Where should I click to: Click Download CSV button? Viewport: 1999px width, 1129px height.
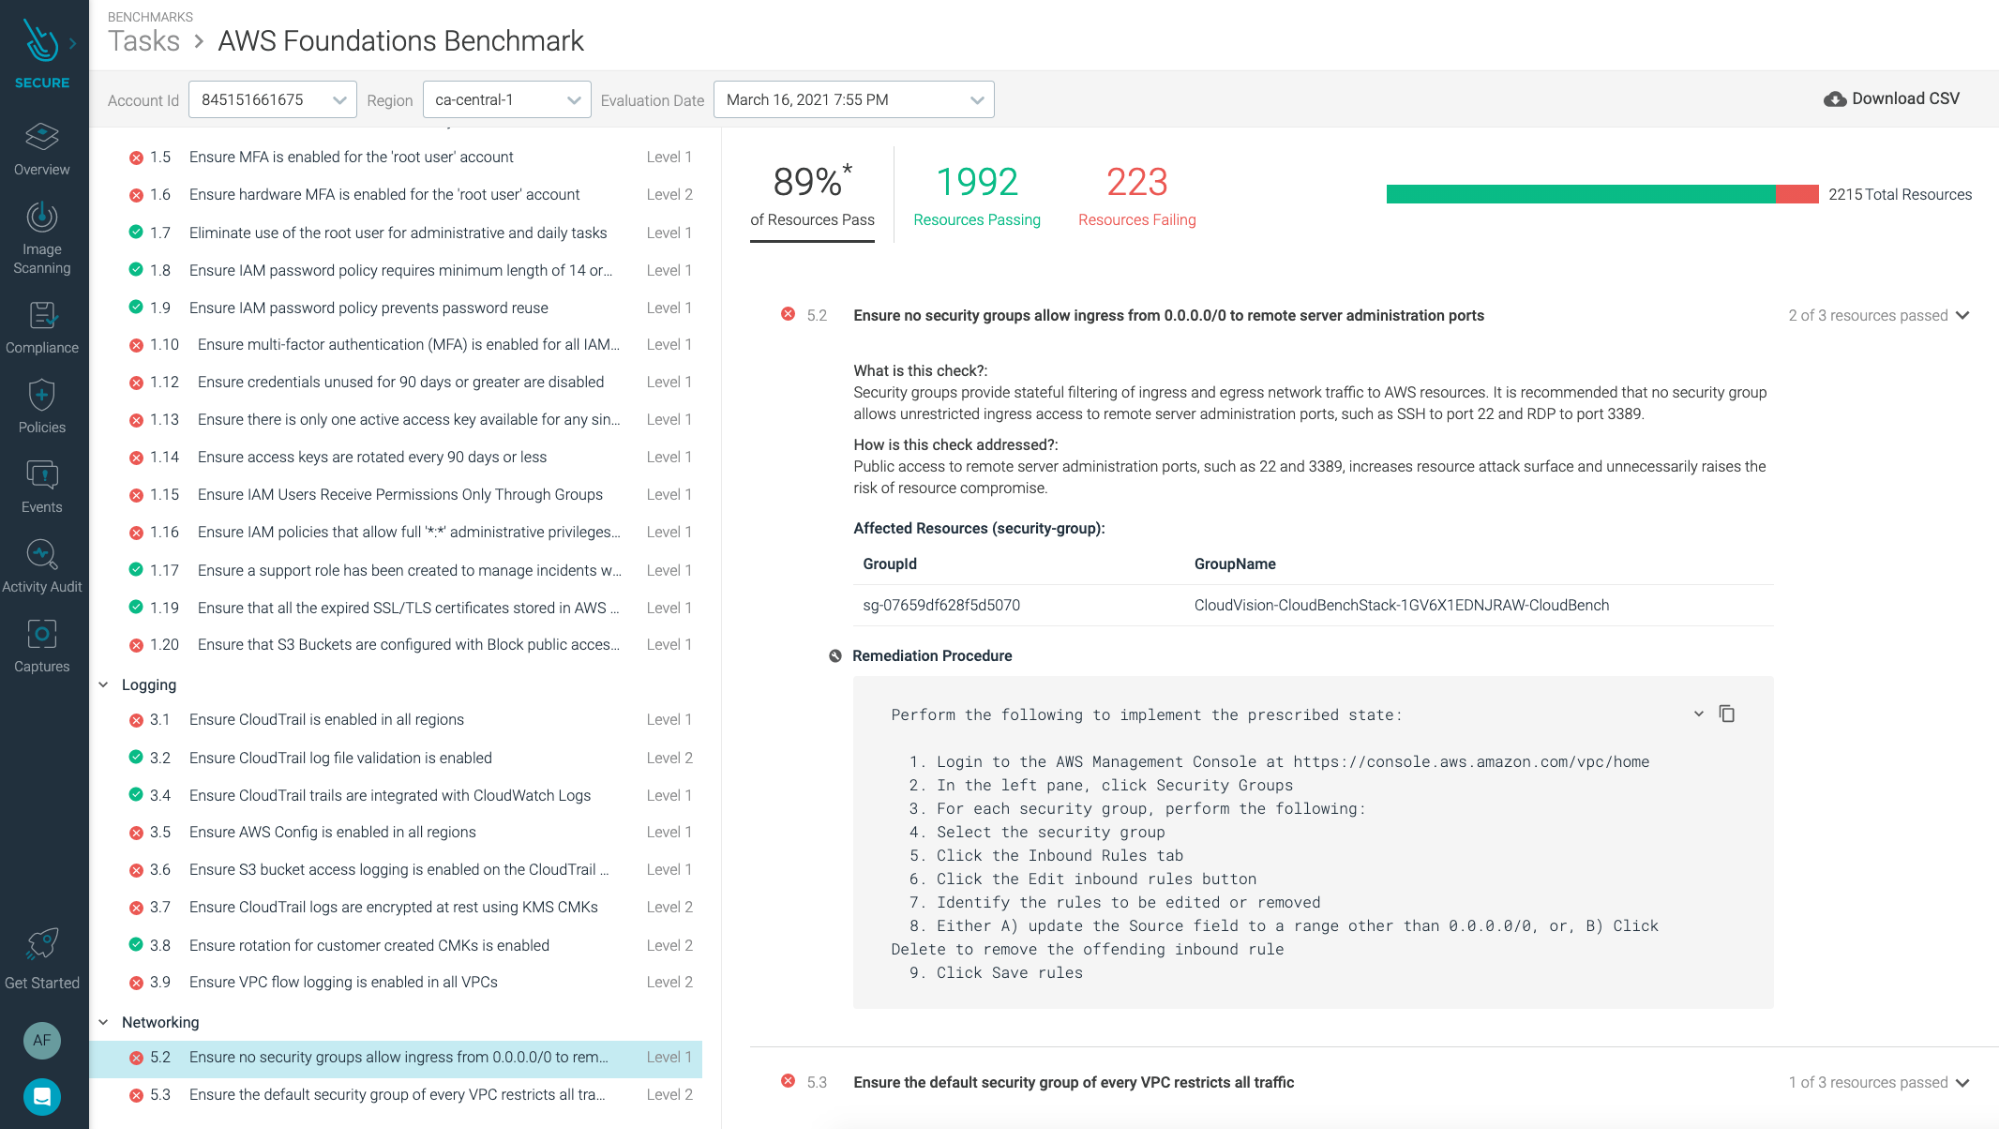click(1891, 99)
